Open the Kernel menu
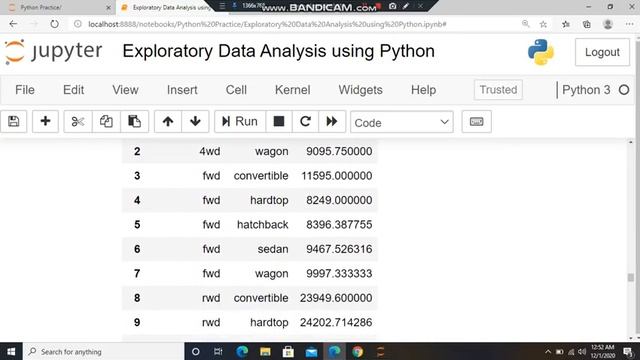The height and width of the screenshot is (360, 640). click(x=293, y=90)
